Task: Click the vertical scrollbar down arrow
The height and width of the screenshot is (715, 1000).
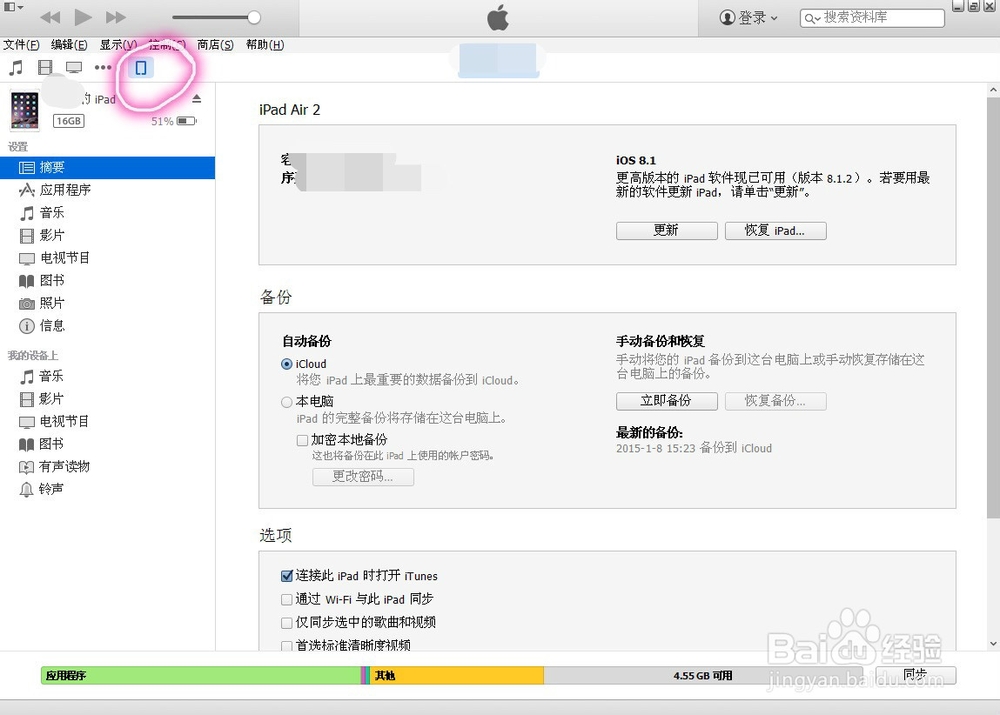Action: 993,644
